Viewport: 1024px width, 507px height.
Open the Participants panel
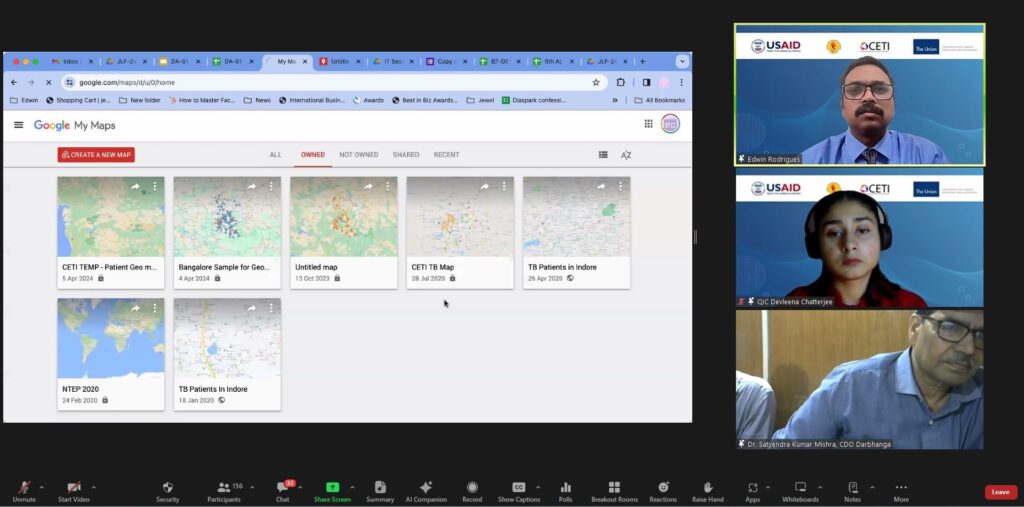(223, 487)
